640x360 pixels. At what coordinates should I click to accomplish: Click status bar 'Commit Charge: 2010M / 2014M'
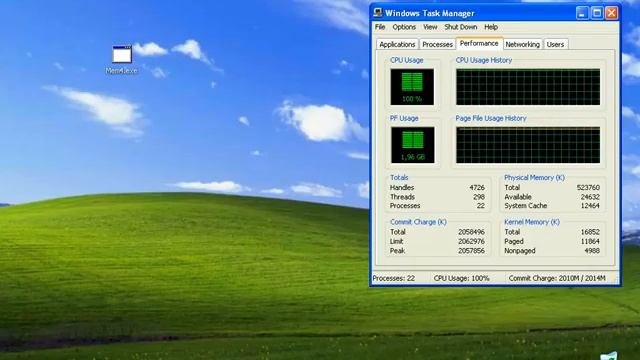(x=557, y=278)
